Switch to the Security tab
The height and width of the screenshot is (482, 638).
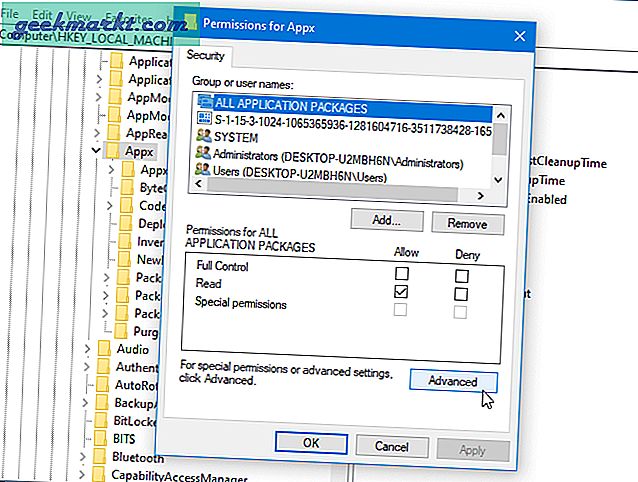[204, 57]
